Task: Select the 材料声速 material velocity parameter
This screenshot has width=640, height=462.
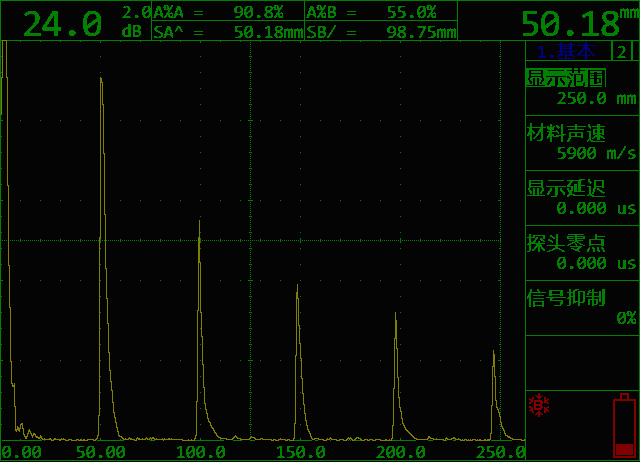Action: click(566, 134)
